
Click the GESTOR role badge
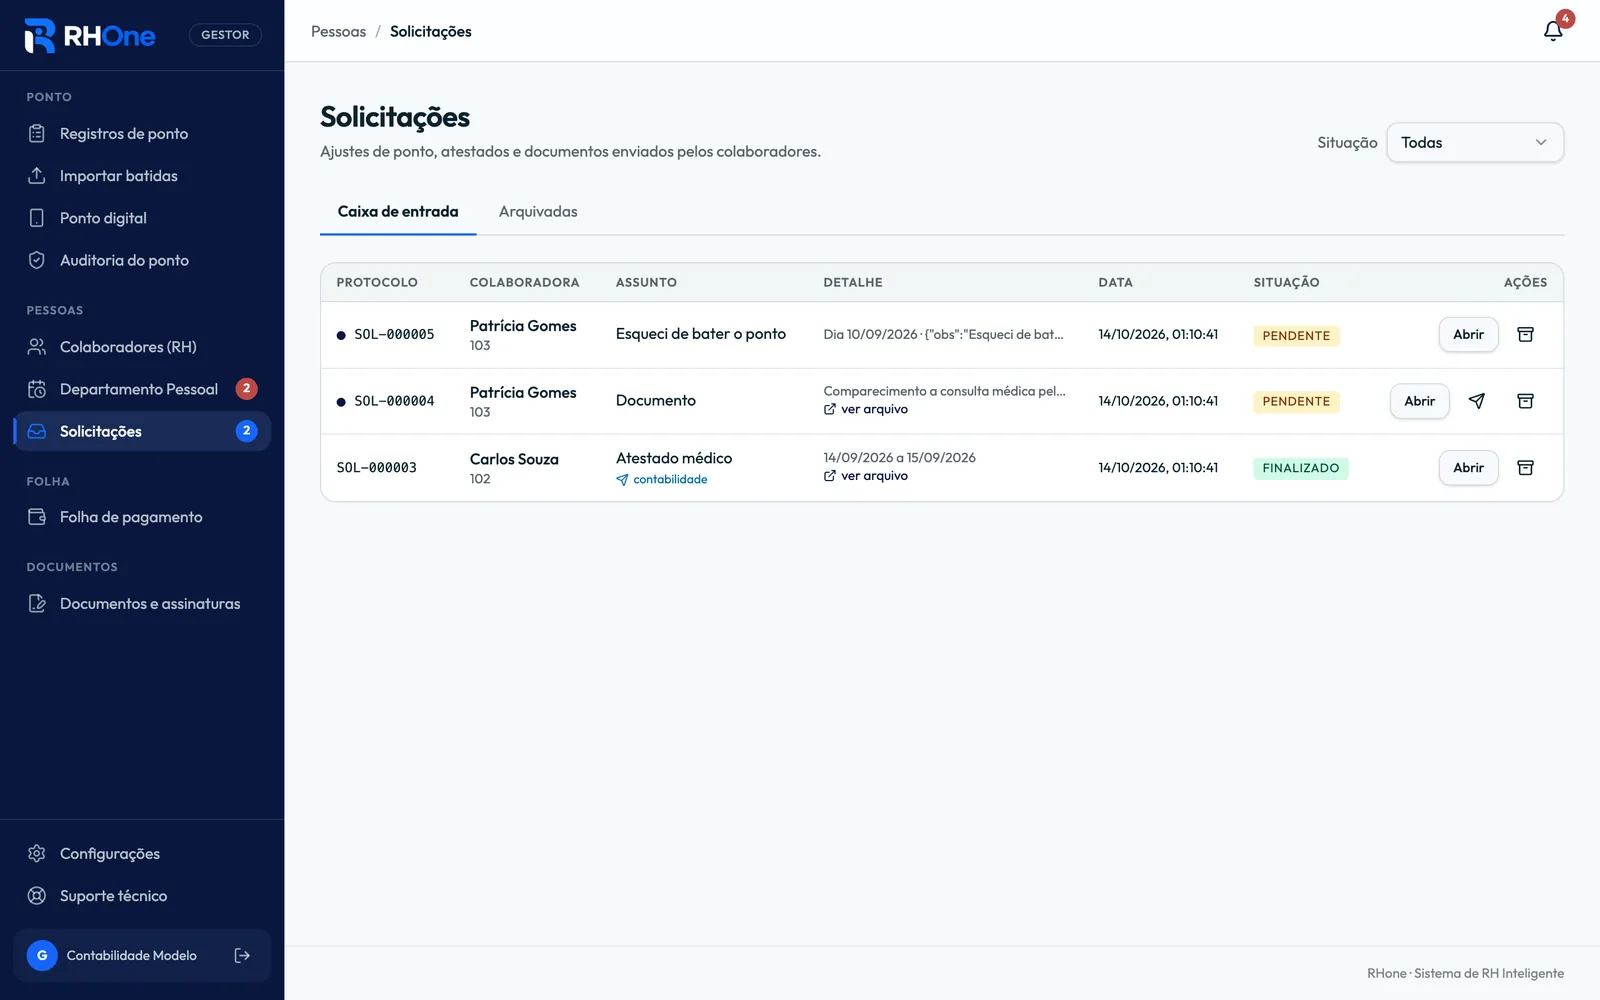(x=225, y=35)
